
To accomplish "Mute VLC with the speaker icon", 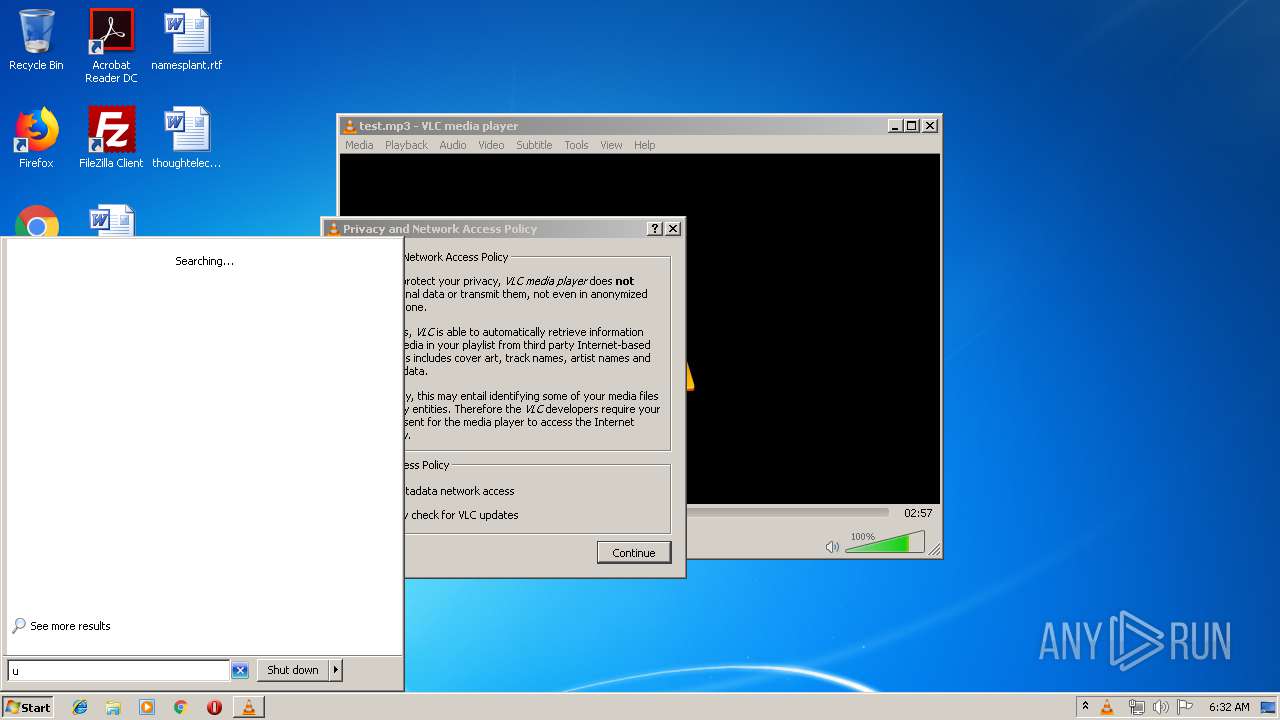I will click(832, 547).
